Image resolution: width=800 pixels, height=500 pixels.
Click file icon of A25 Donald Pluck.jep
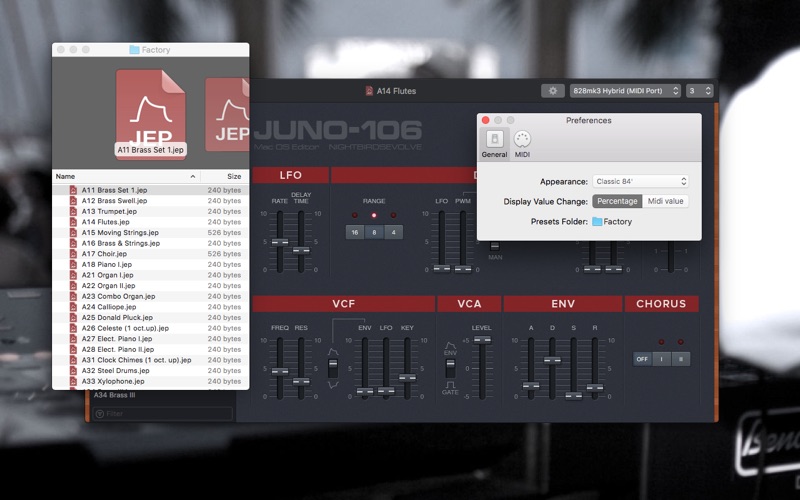[x=73, y=317]
